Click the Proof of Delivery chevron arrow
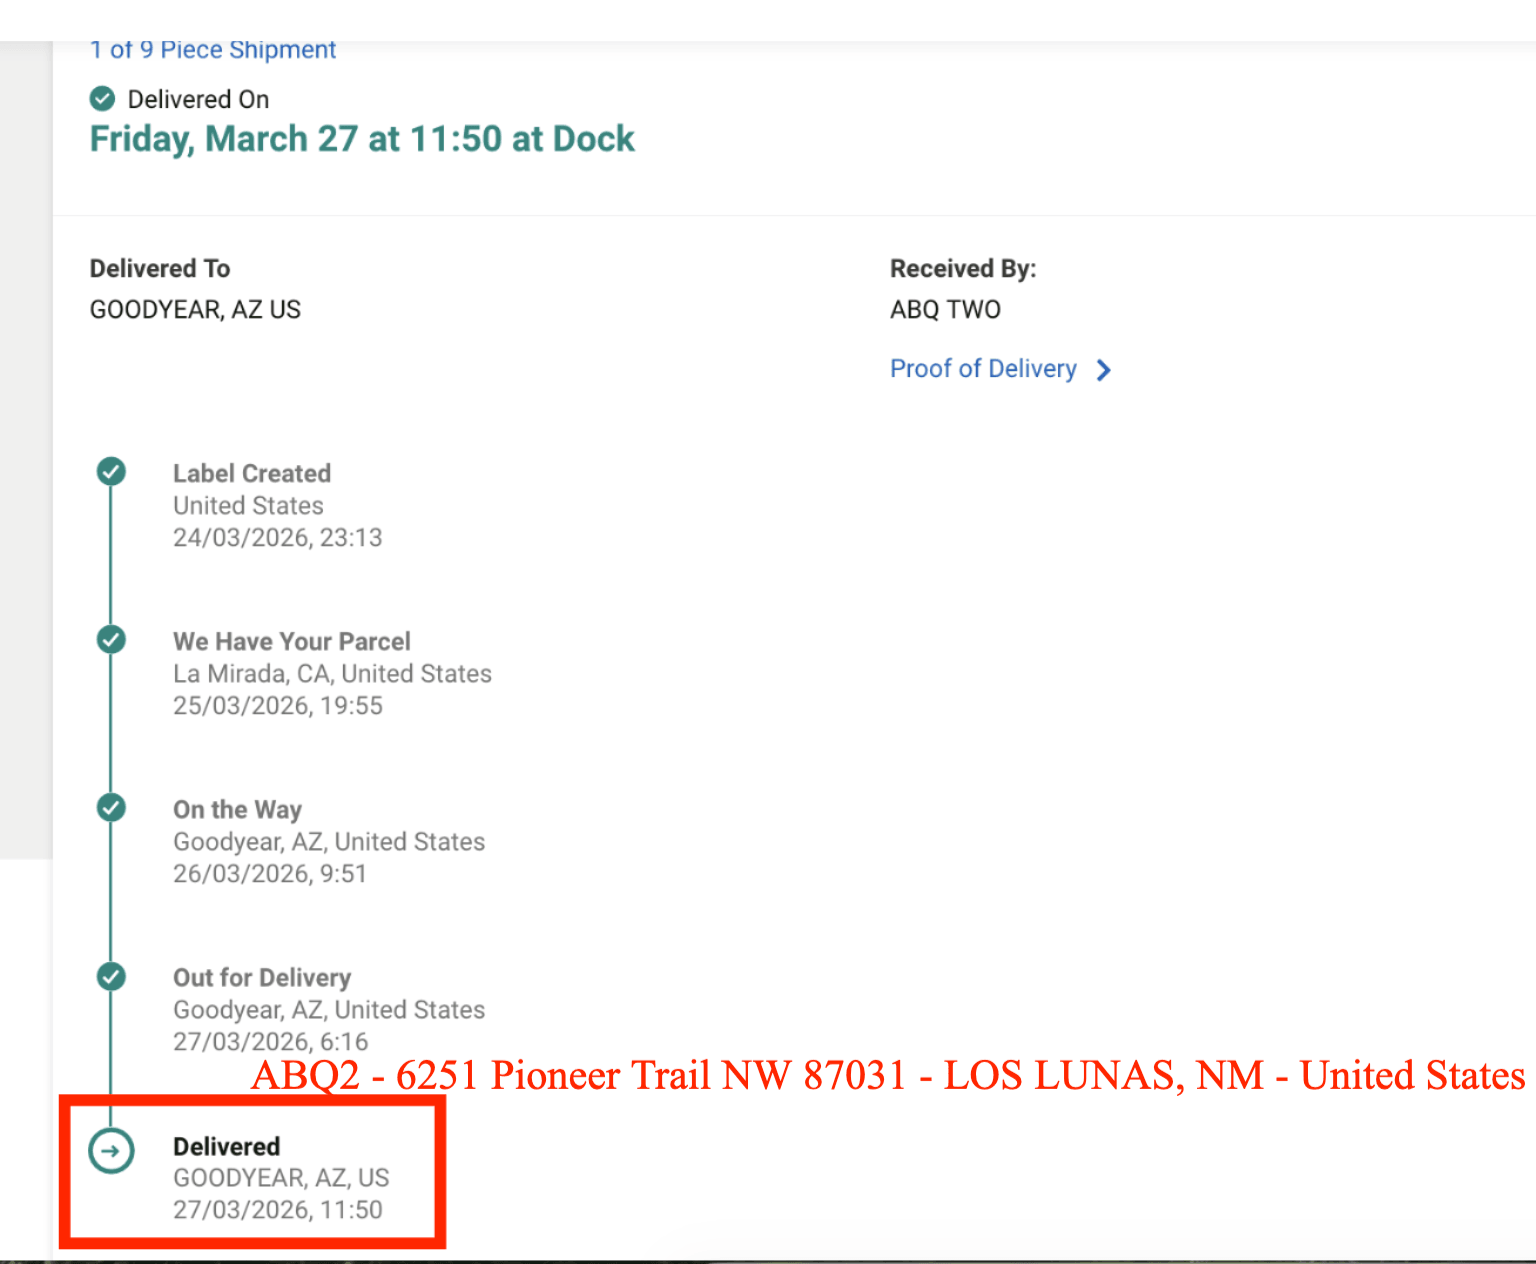1536x1264 pixels. coord(1103,370)
